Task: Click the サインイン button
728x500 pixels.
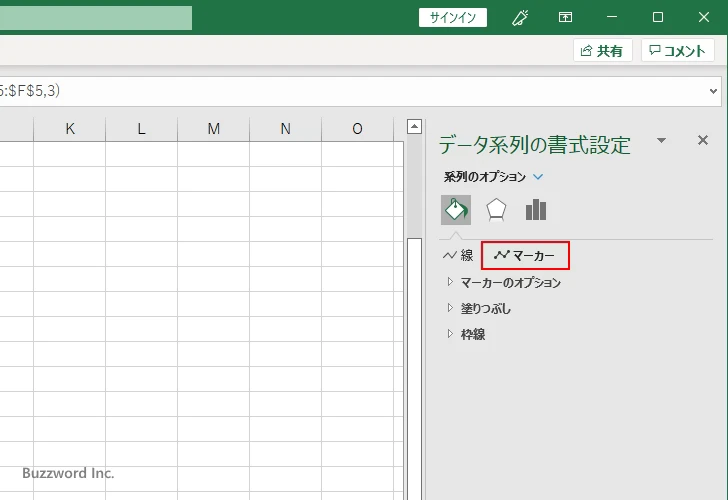Action: click(x=453, y=17)
